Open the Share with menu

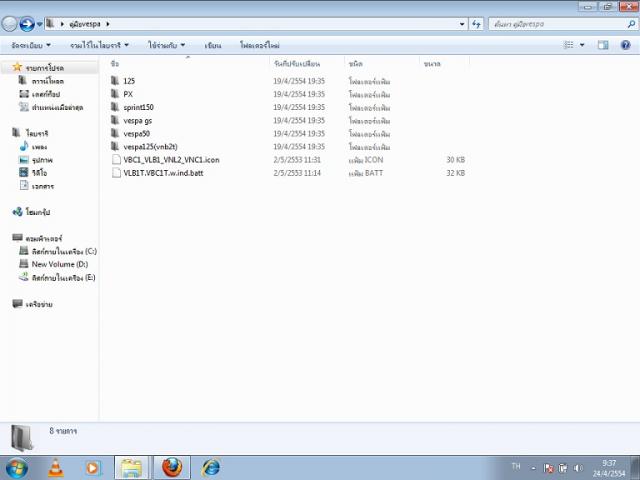[x=166, y=45]
